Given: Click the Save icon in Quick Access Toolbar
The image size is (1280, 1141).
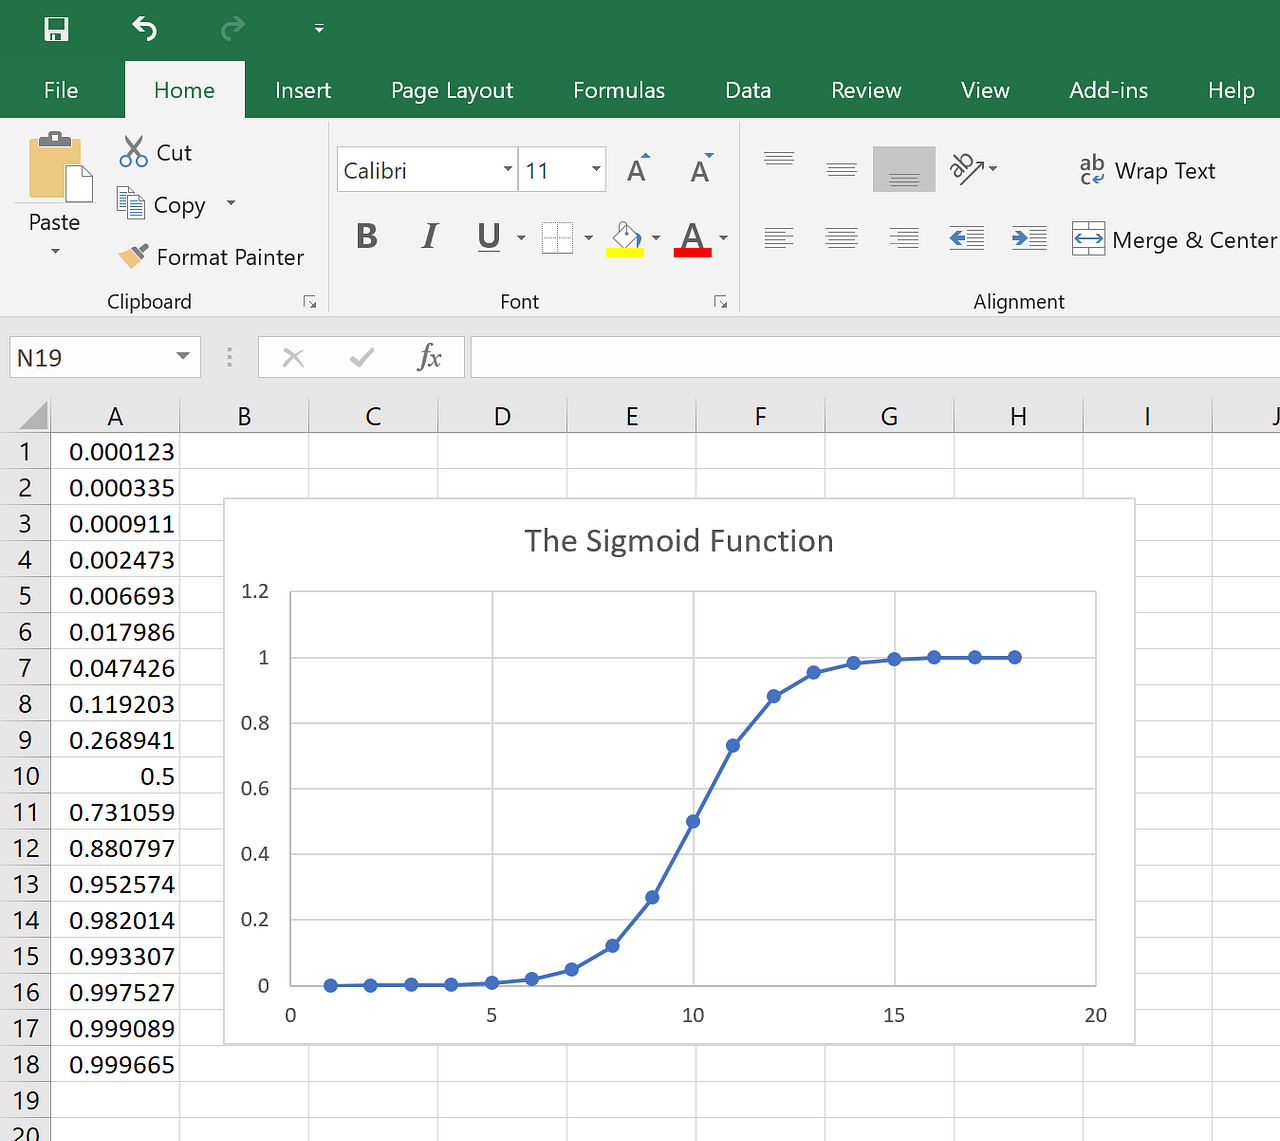Looking at the screenshot, I should tap(56, 29).
